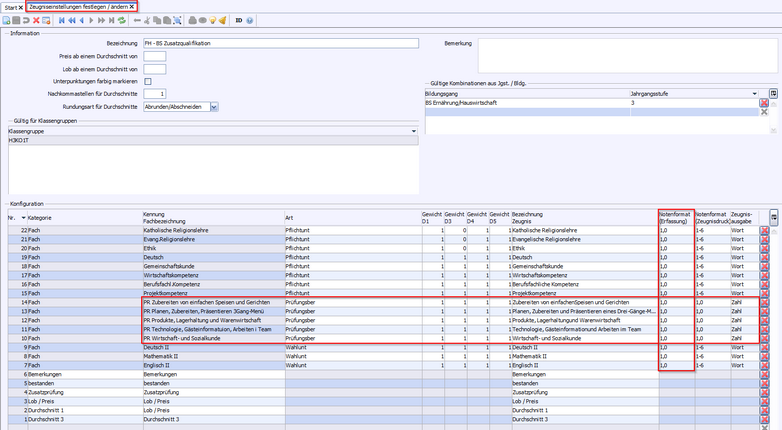Close the Zeugniseinstellungen festlegen / ändern tab
This screenshot has height=430, width=782.
[133, 6]
